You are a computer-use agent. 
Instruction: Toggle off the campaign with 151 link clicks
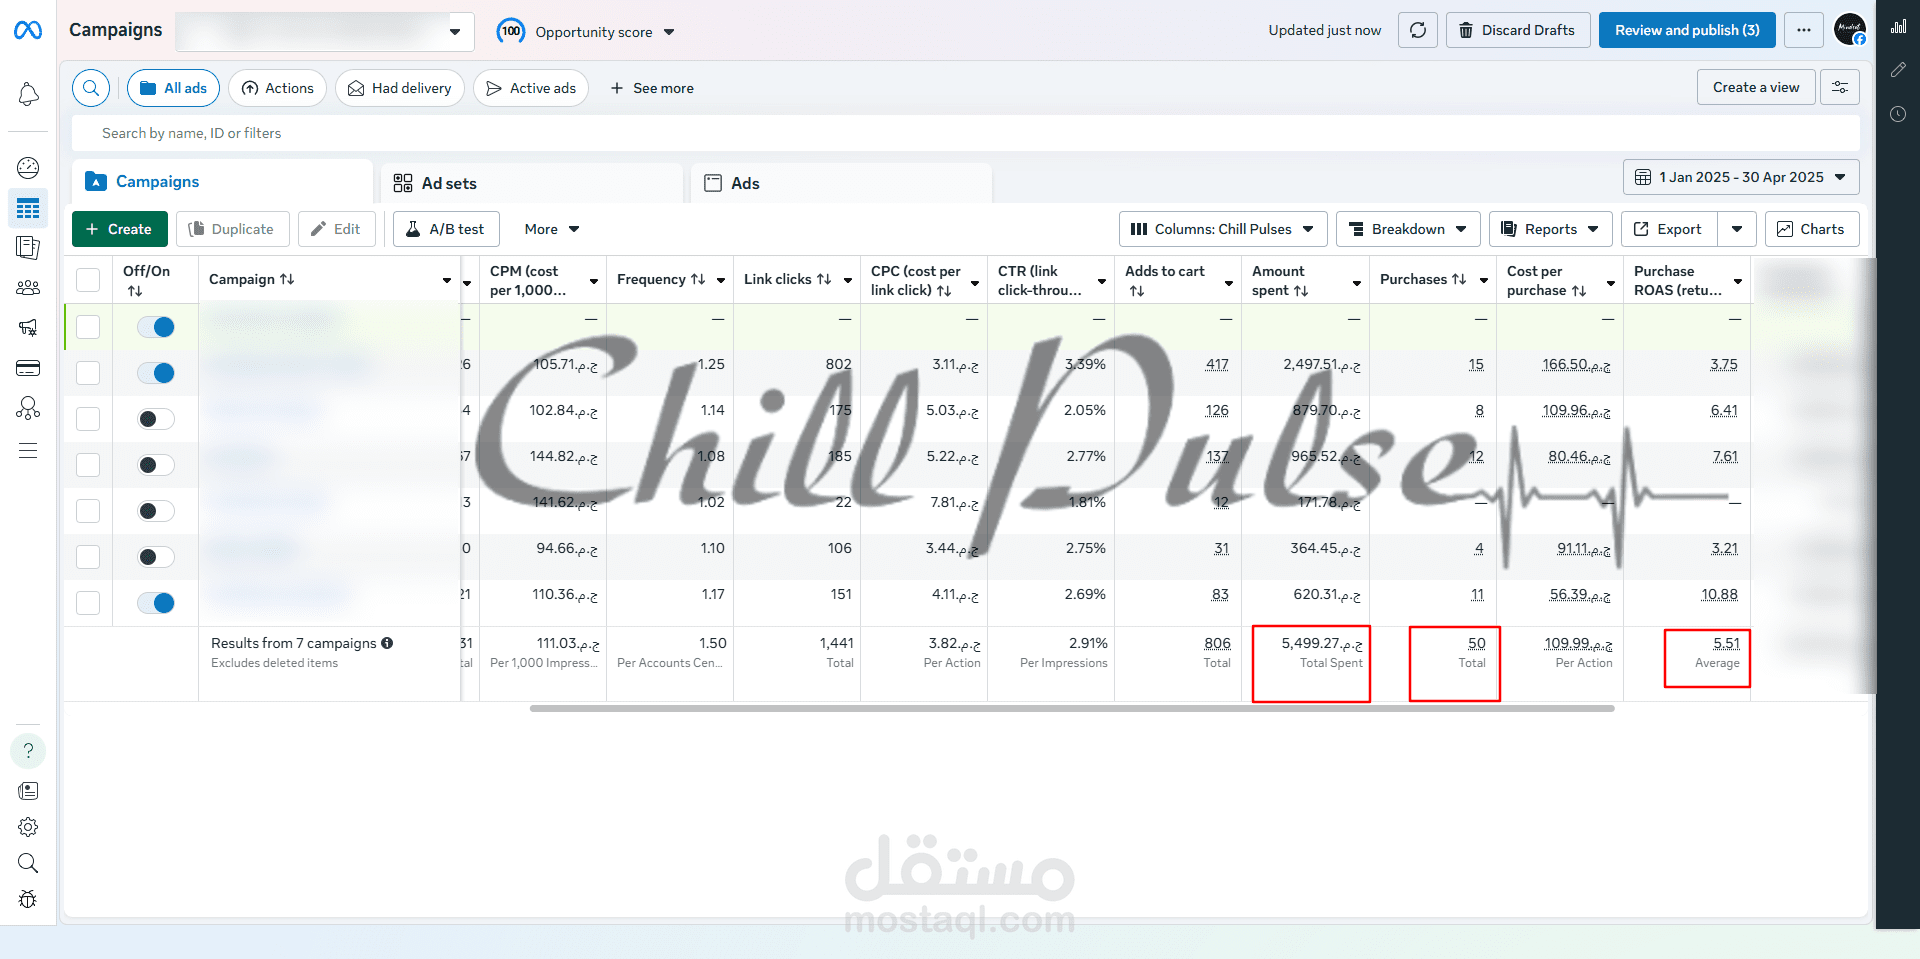(x=156, y=603)
